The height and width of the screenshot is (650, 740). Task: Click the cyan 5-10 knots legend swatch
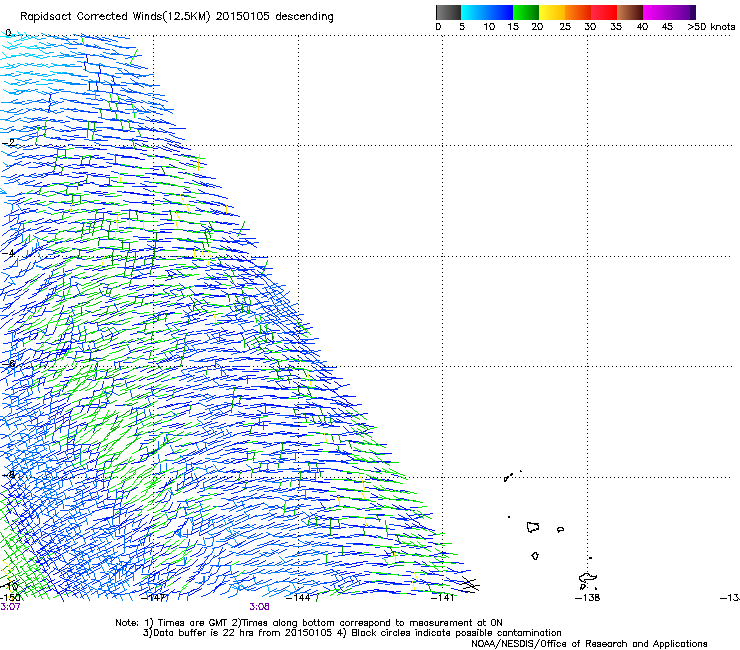pos(473,12)
